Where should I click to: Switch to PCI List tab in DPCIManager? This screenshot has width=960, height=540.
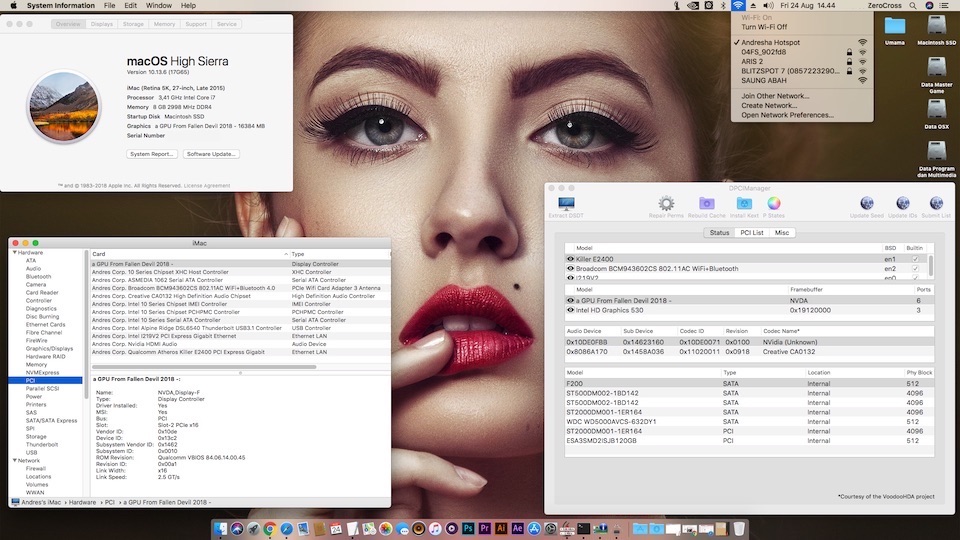click(752, 233)
